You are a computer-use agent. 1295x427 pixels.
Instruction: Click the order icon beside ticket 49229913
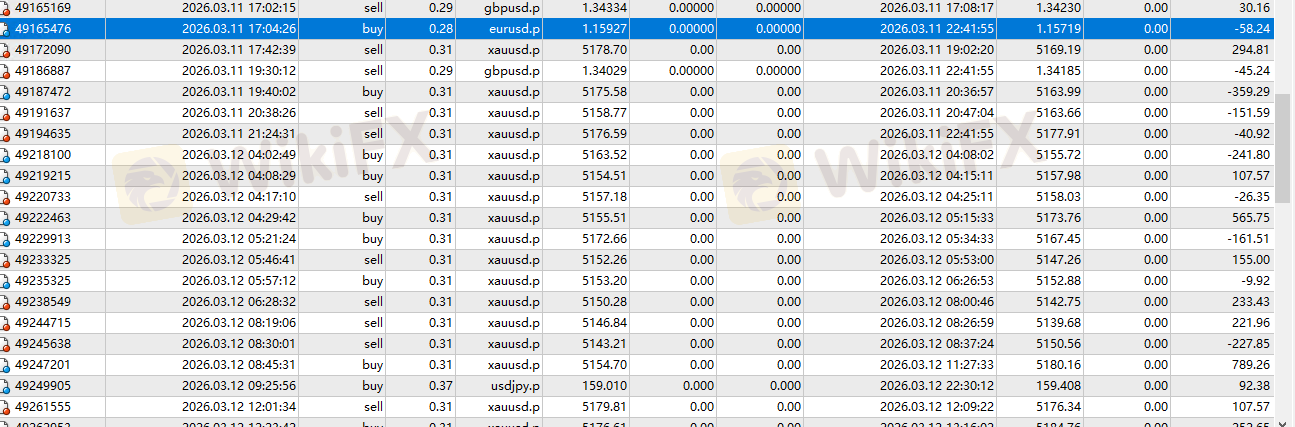click(x=6, y=239)
